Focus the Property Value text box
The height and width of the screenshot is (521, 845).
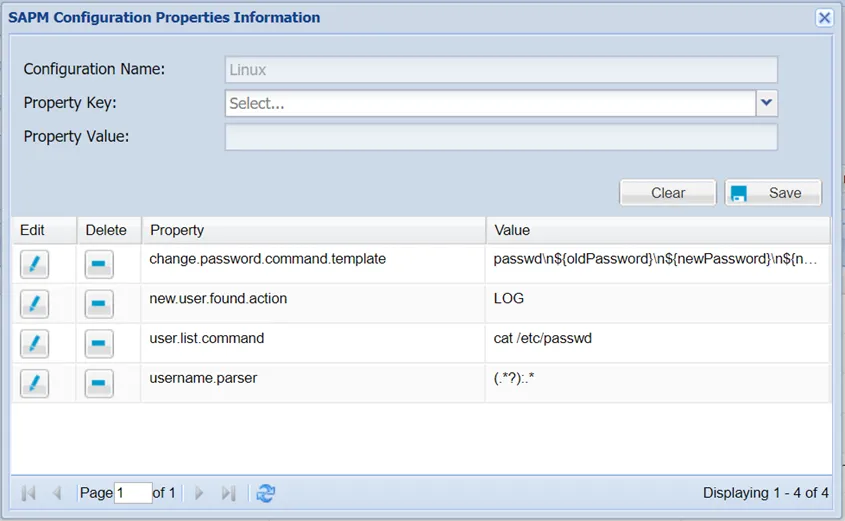tap(501, 137)
